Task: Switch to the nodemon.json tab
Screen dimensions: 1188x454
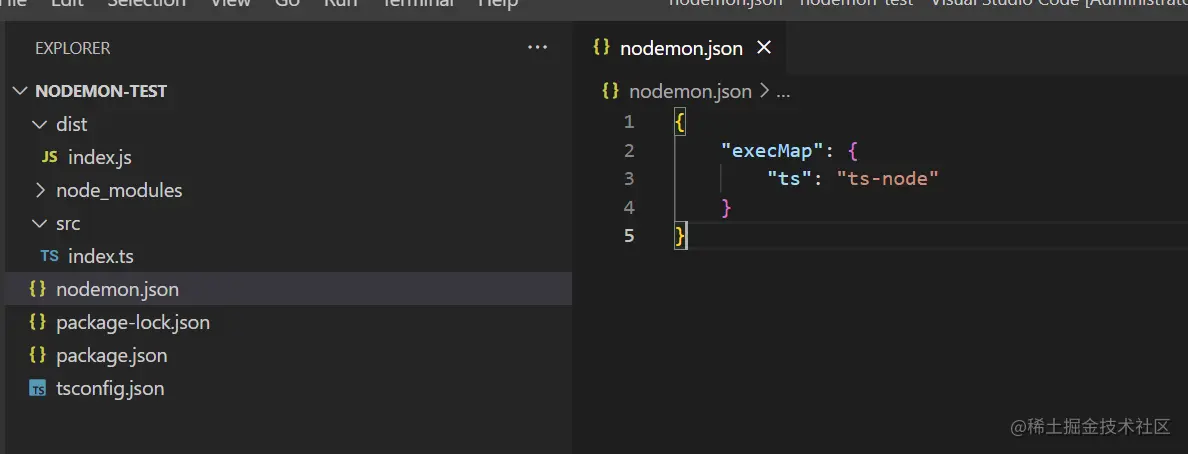Action: 681,48
